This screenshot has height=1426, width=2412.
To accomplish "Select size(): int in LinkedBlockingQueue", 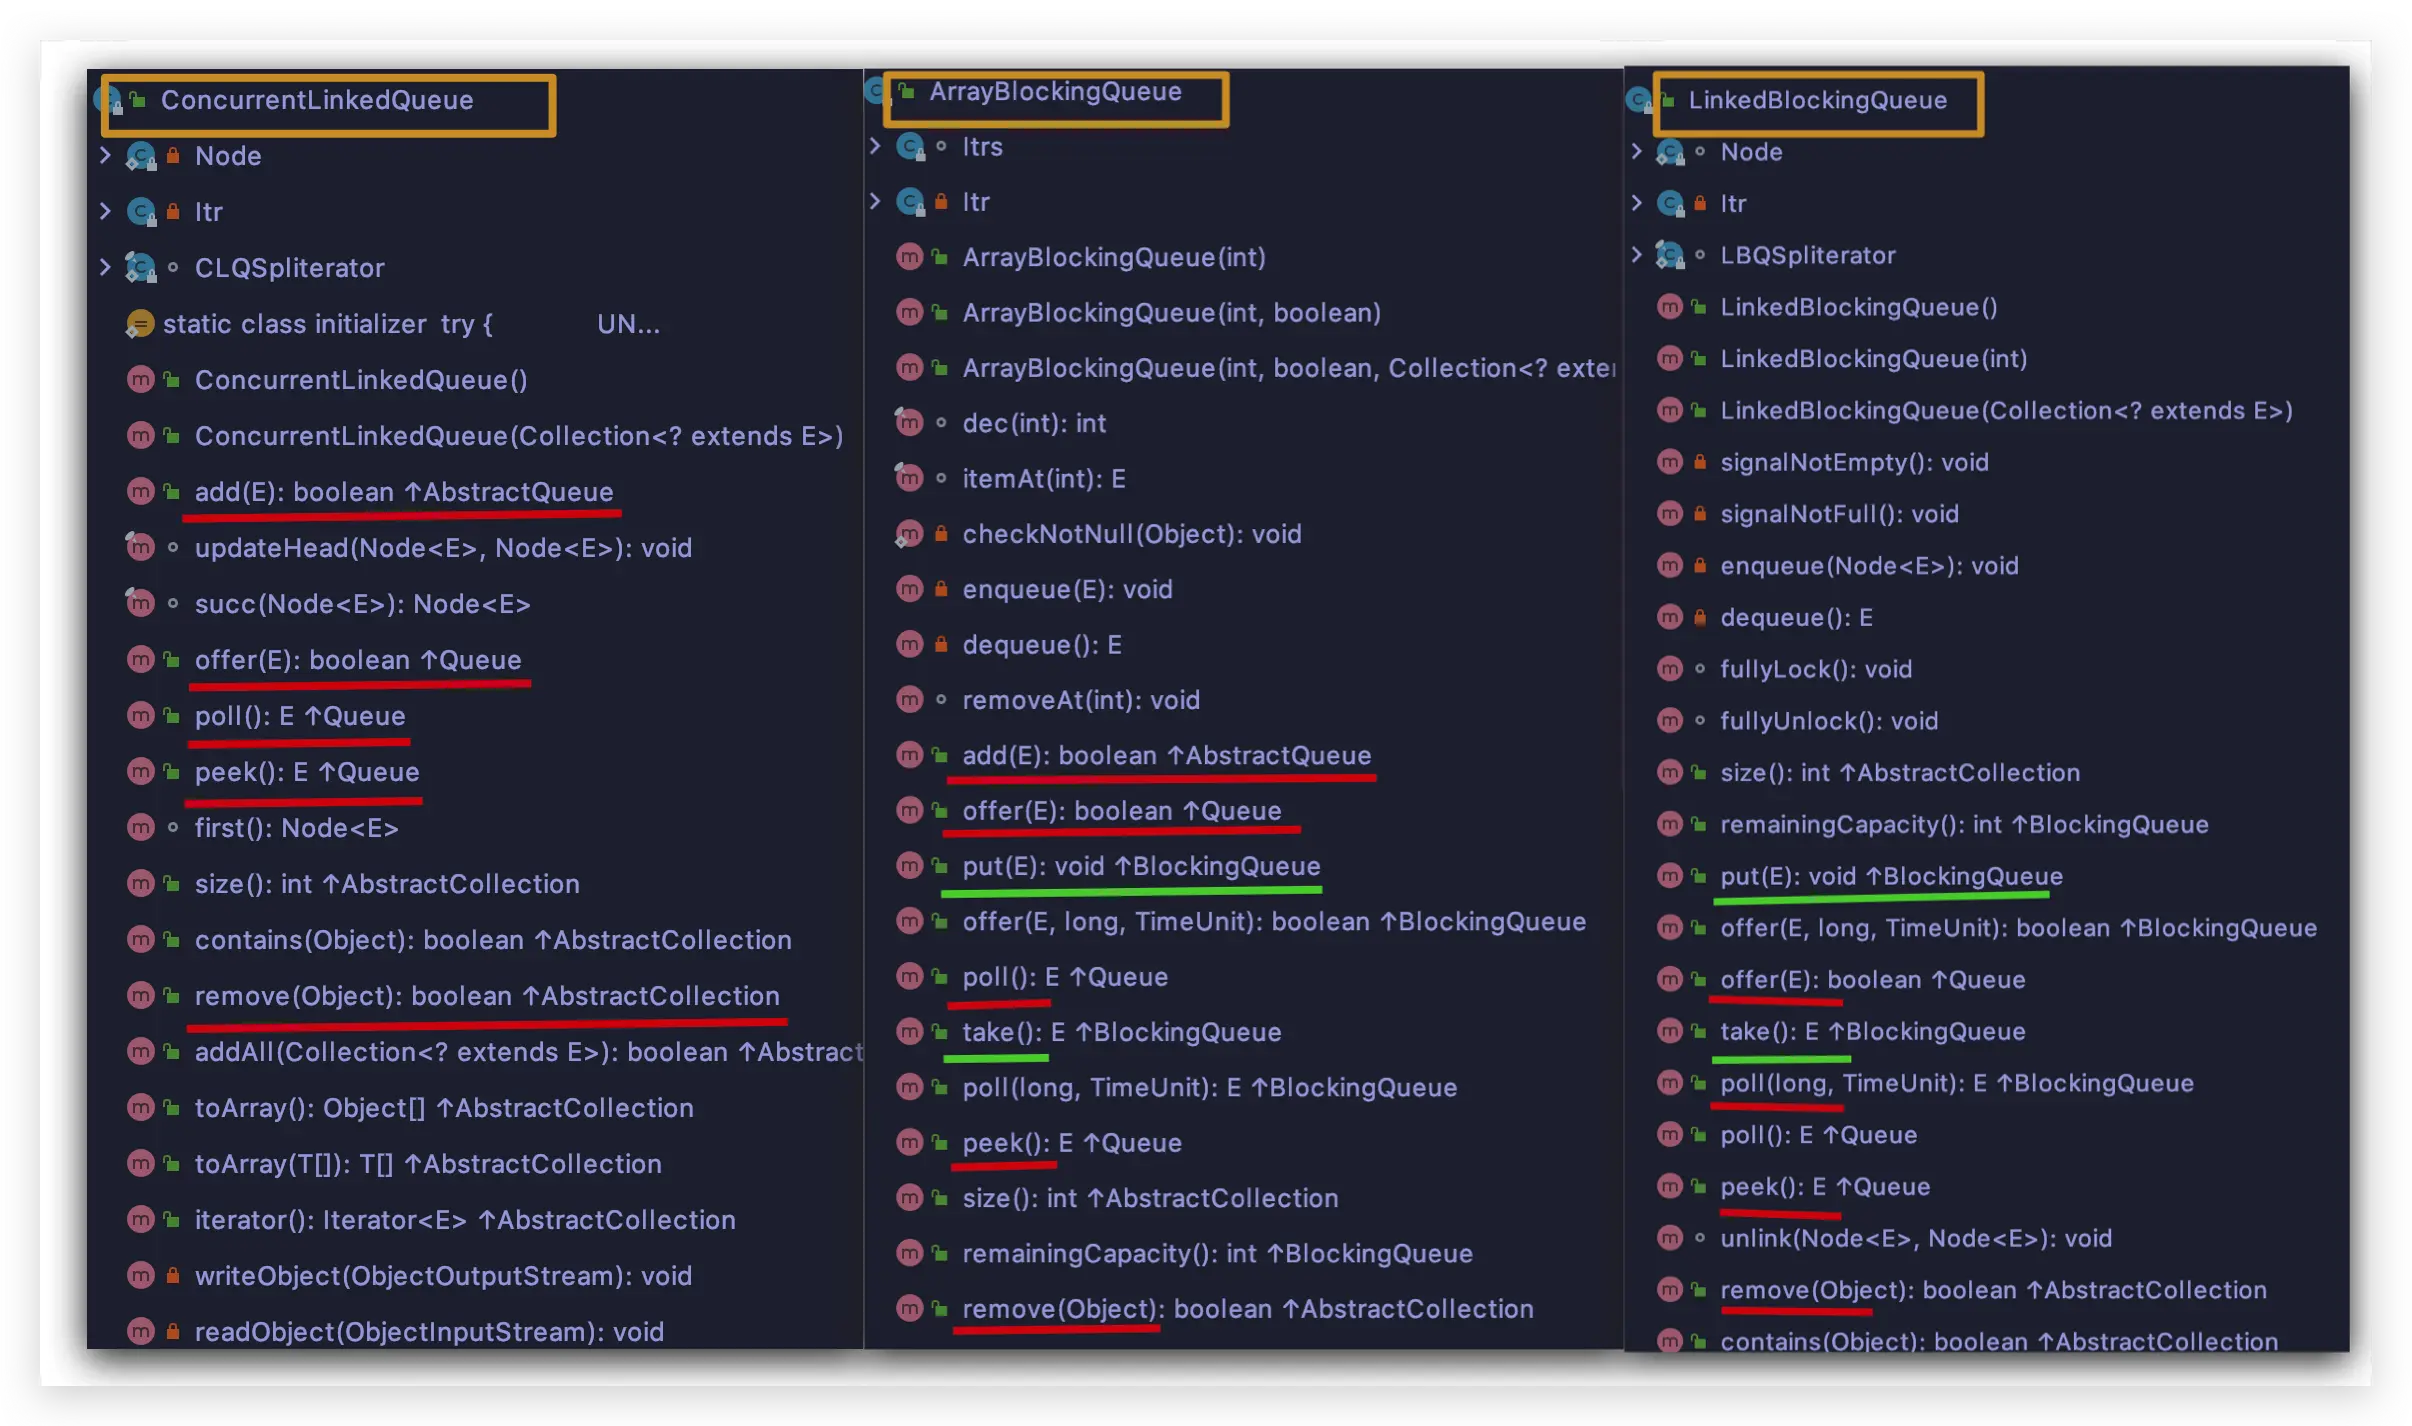I will pos(1900,773).
